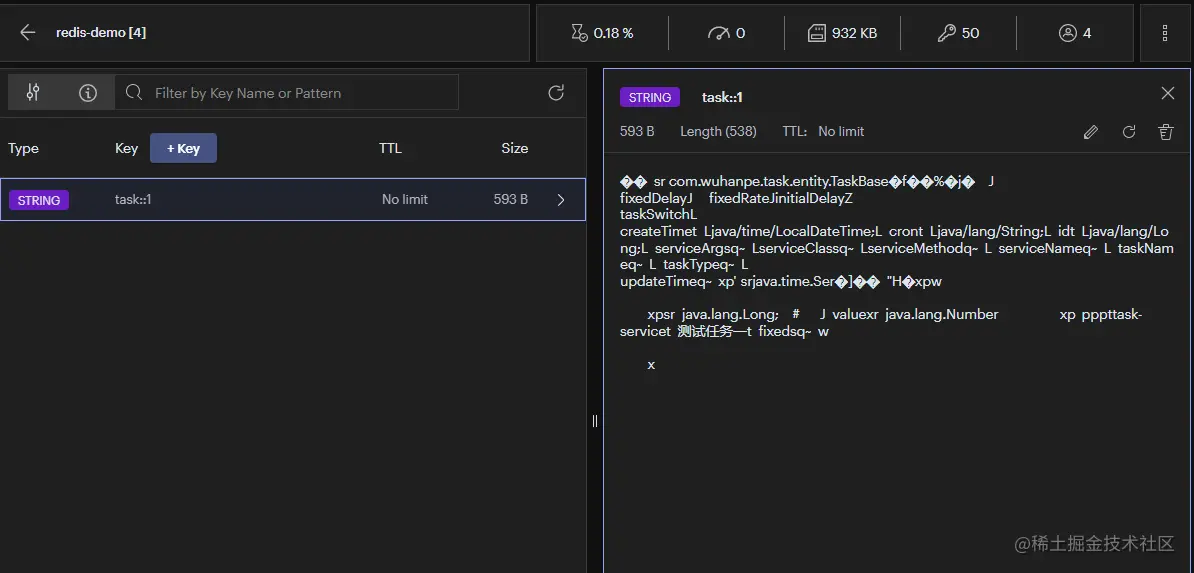
Task: Click the TTL No limit value in details
Action: tap(841, 132)
